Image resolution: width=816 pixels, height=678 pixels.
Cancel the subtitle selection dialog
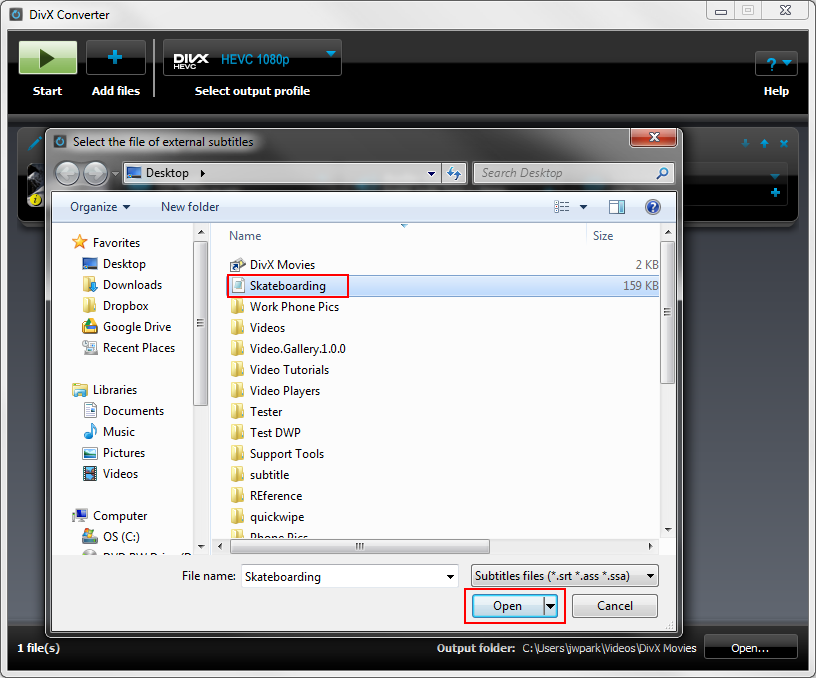(x=614, y=605)
